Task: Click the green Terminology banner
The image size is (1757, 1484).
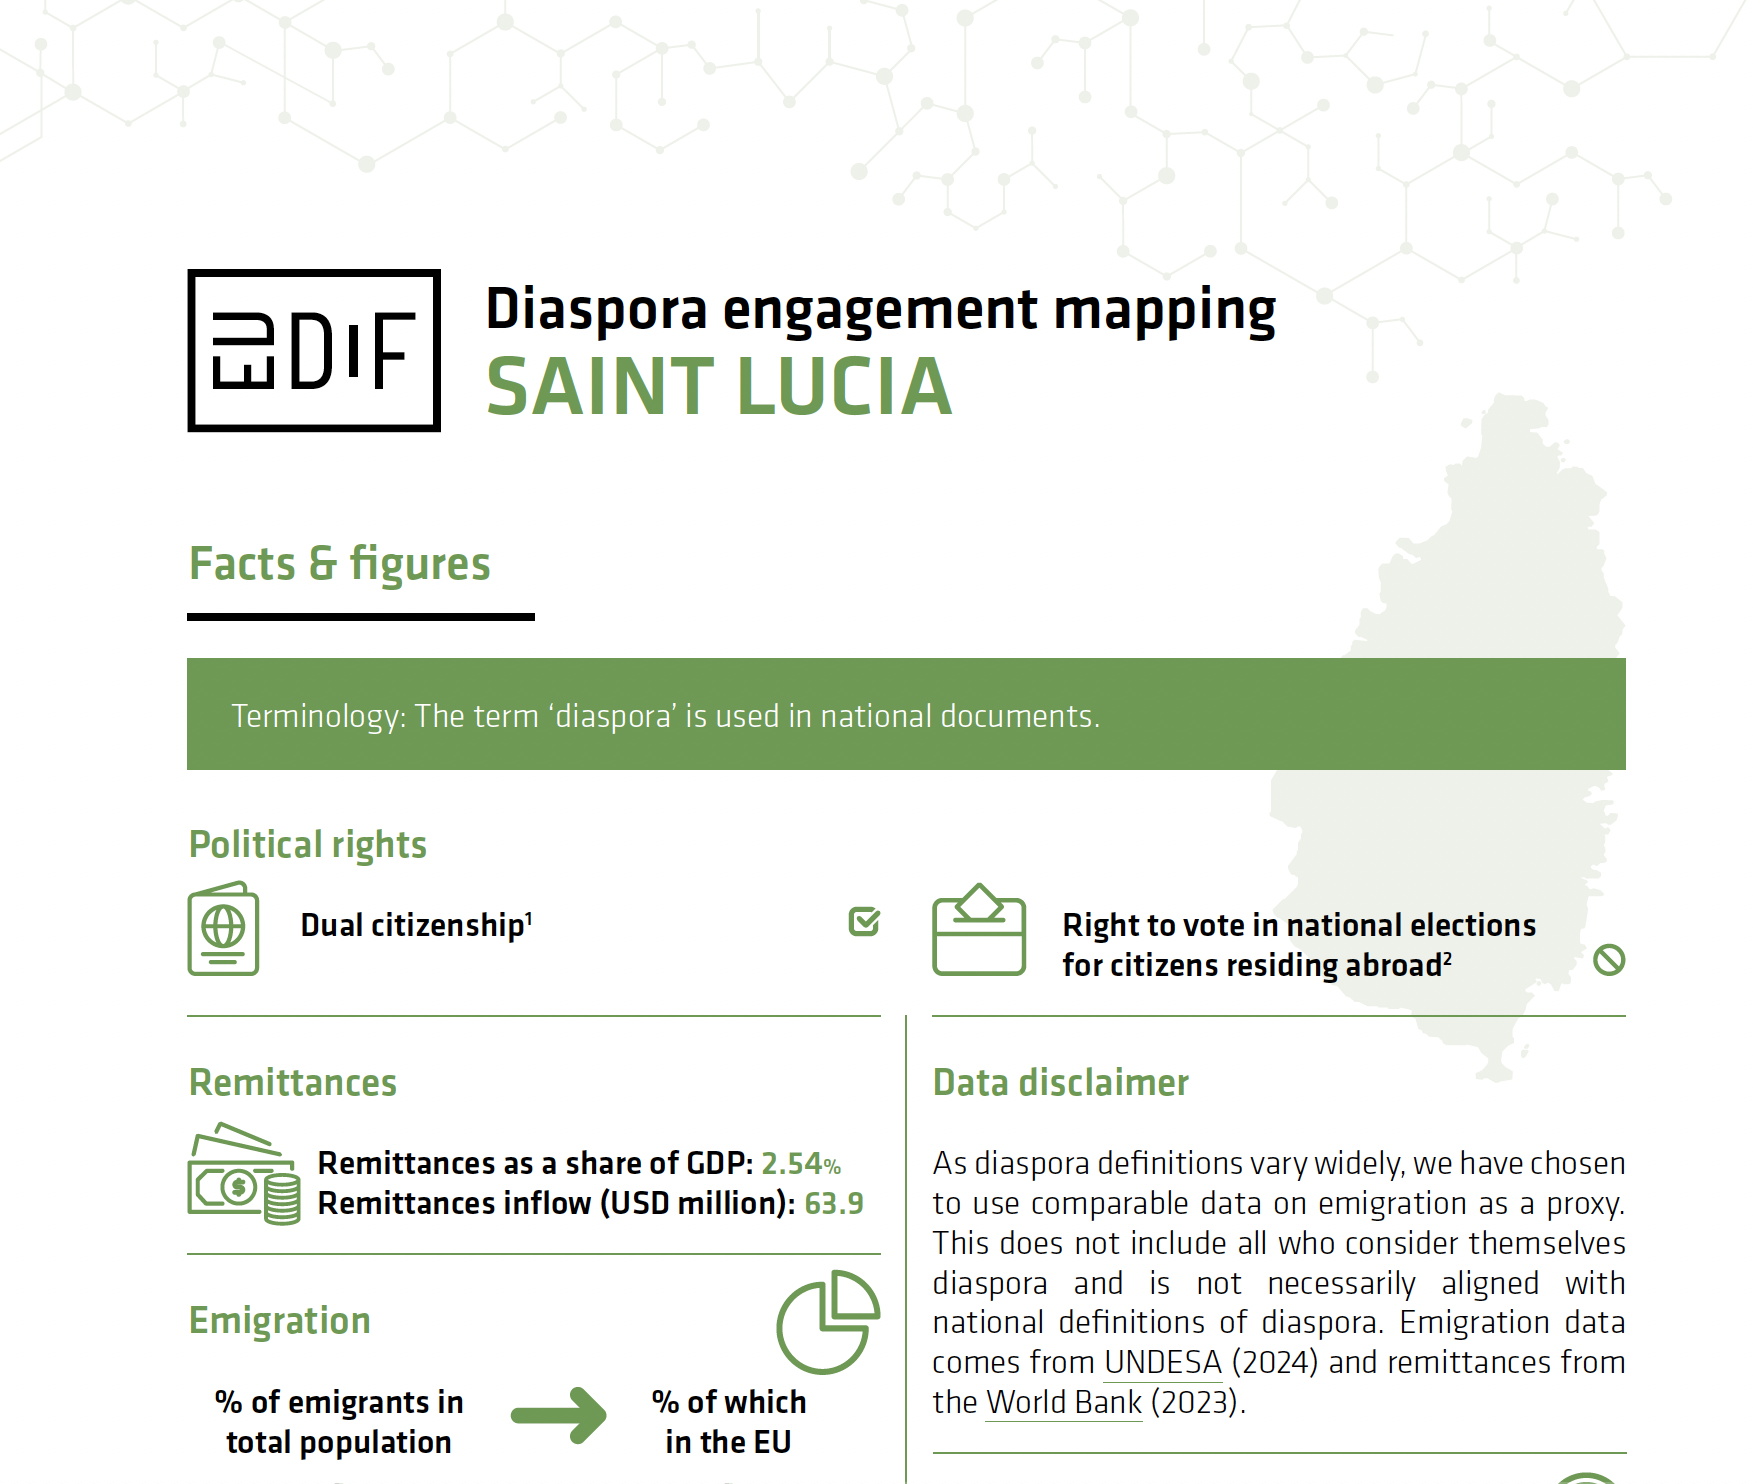Action: (905, 714)
